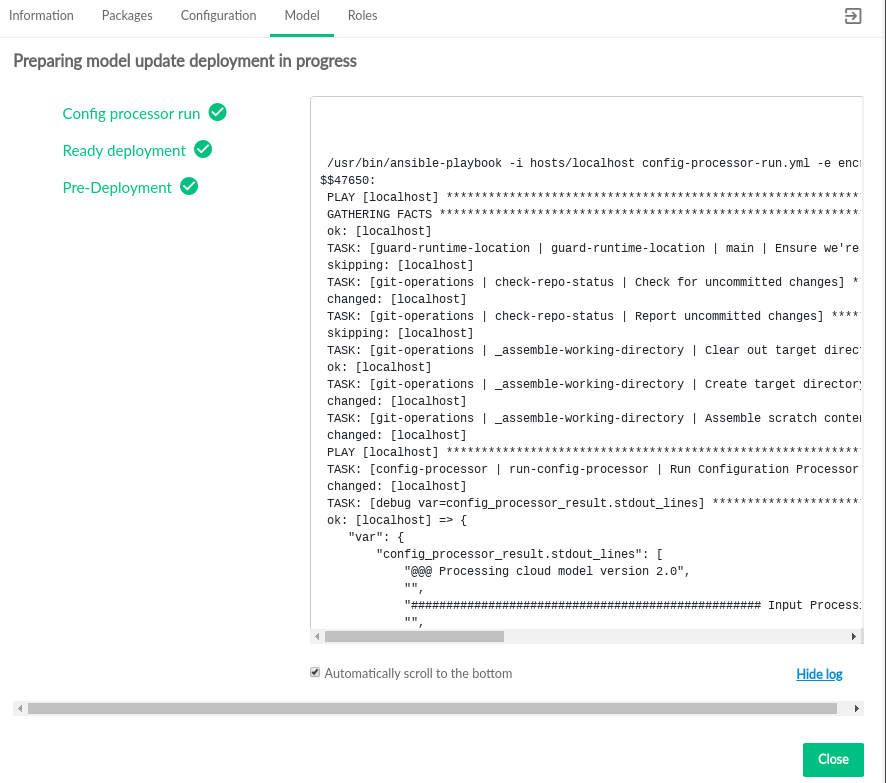Click the exit icon at top right

(852, 17)
